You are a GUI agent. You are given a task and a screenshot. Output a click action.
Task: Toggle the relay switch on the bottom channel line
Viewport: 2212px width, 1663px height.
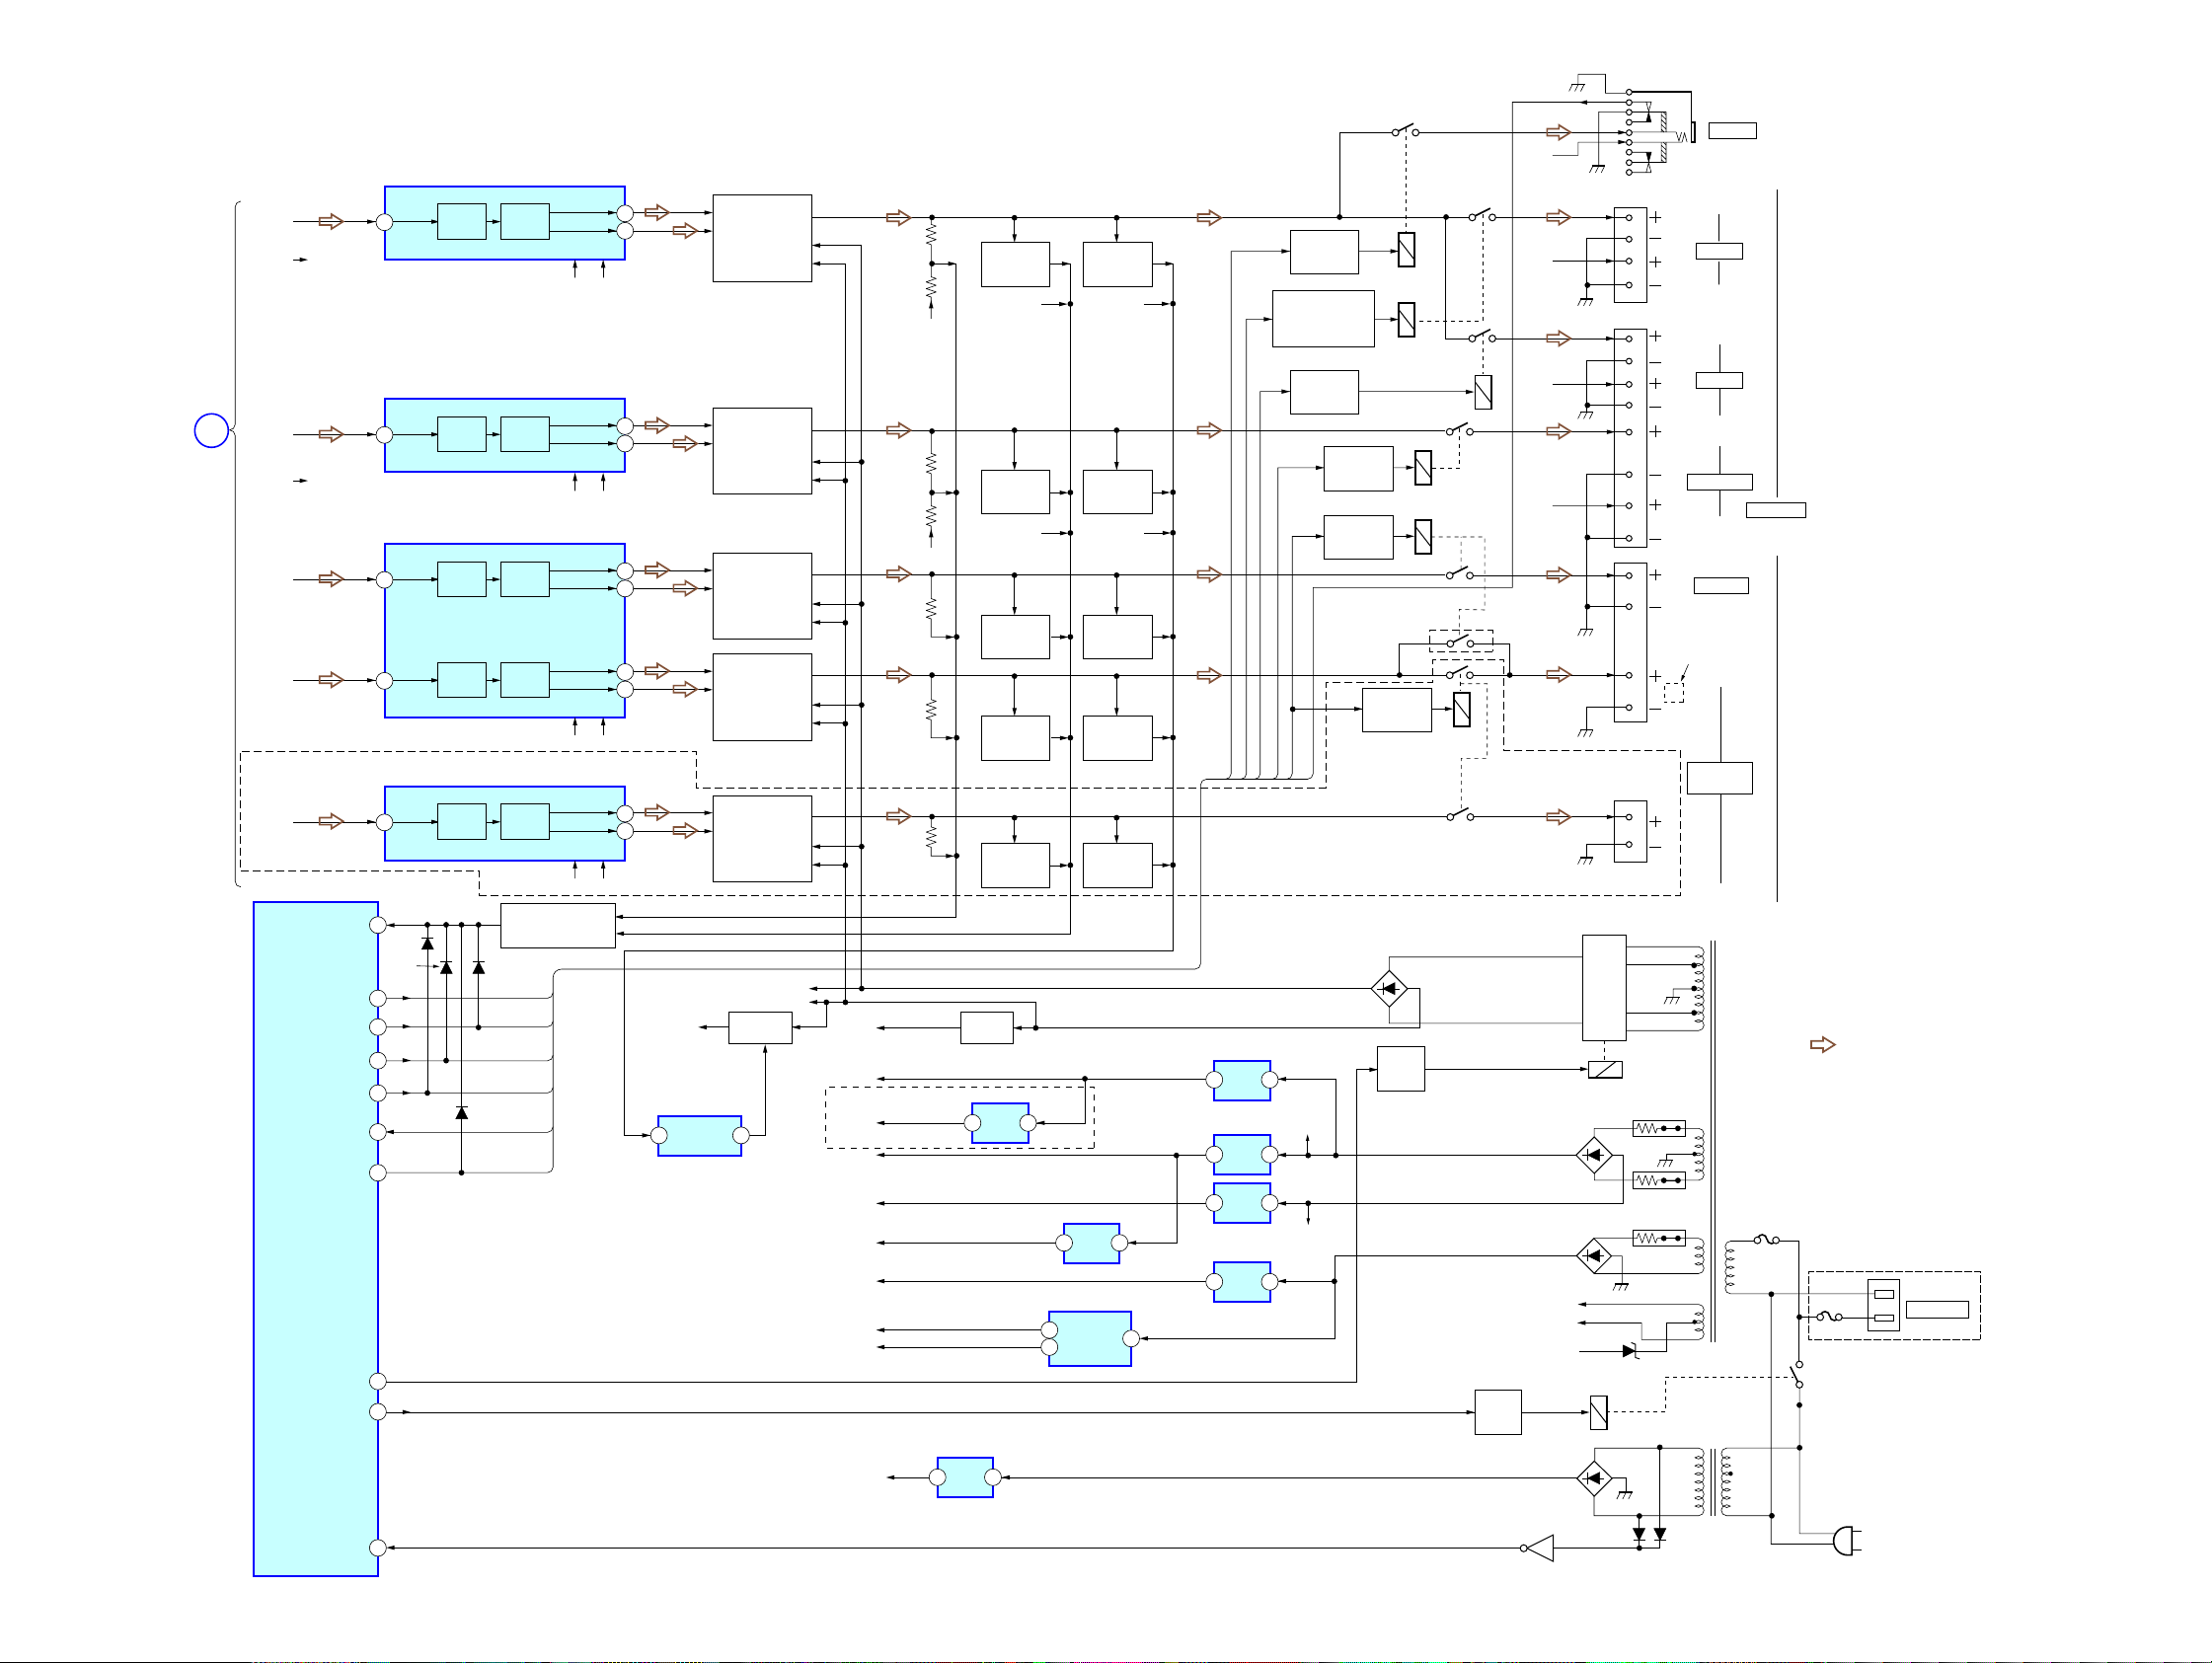(x=1460, y=816)
